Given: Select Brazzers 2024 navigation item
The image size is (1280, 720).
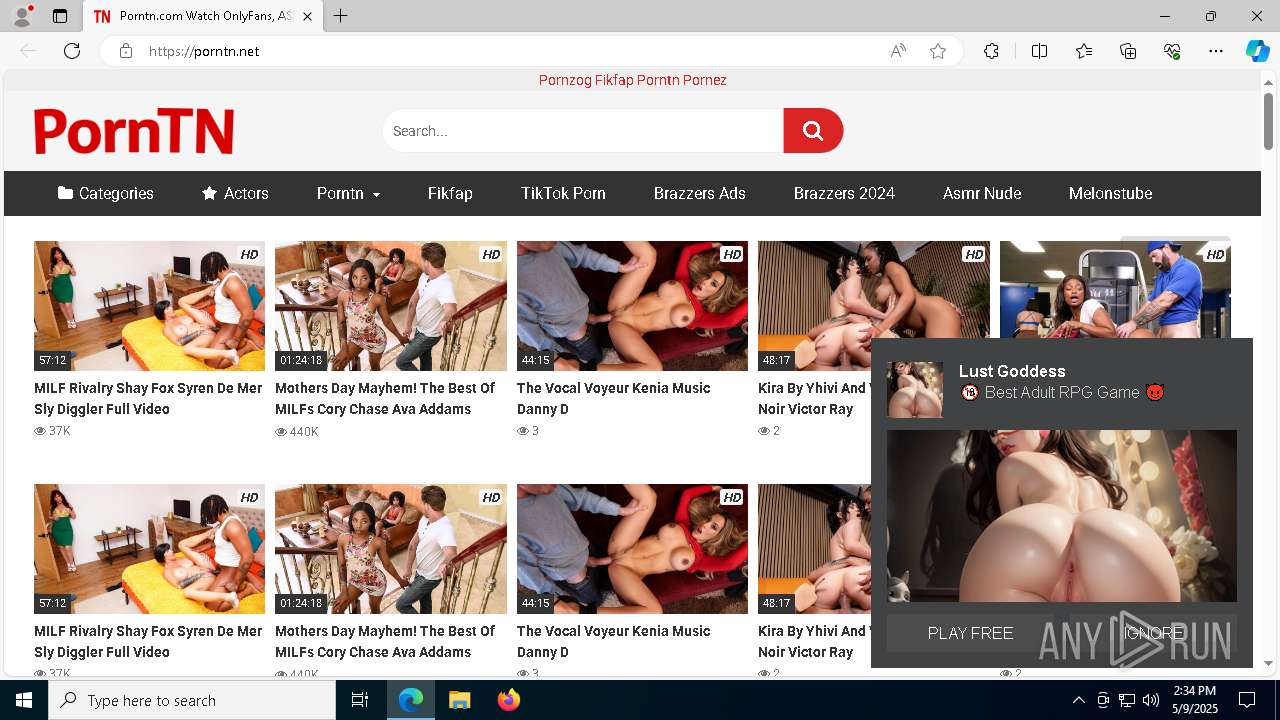Looking at the screenshot, I should (x=844, y=193).
